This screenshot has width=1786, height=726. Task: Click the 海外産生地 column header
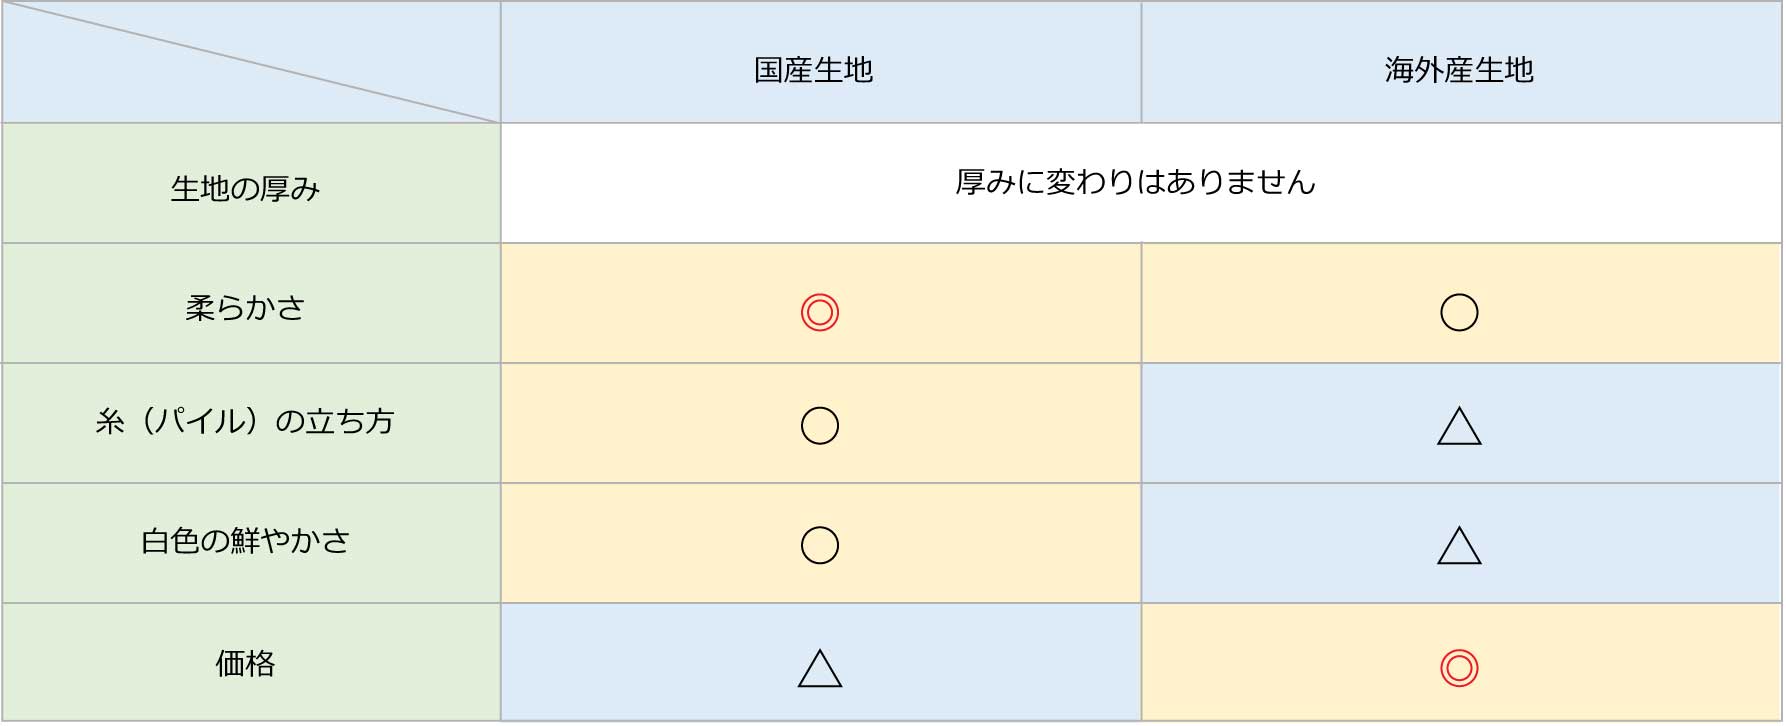(x=1458, y=70)
